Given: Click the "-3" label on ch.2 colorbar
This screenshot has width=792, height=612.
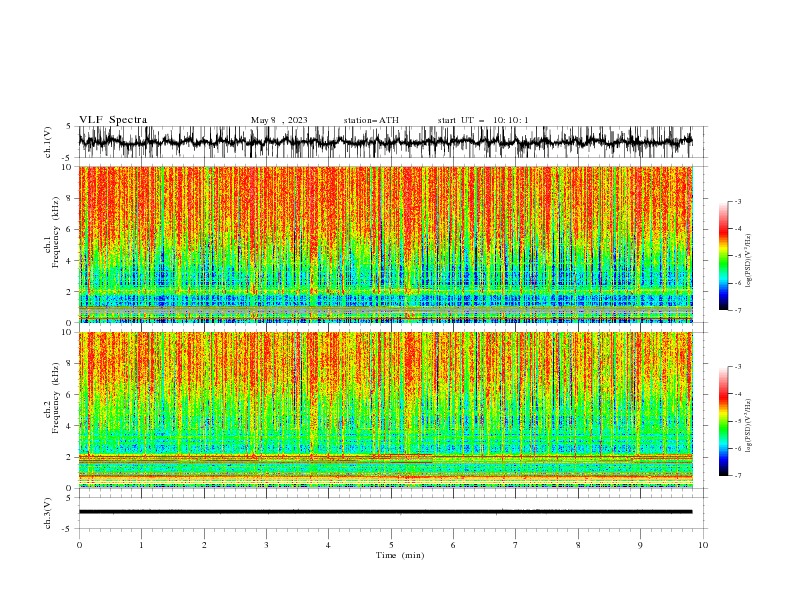Looking at the screenshot, I should coord(737,367).
